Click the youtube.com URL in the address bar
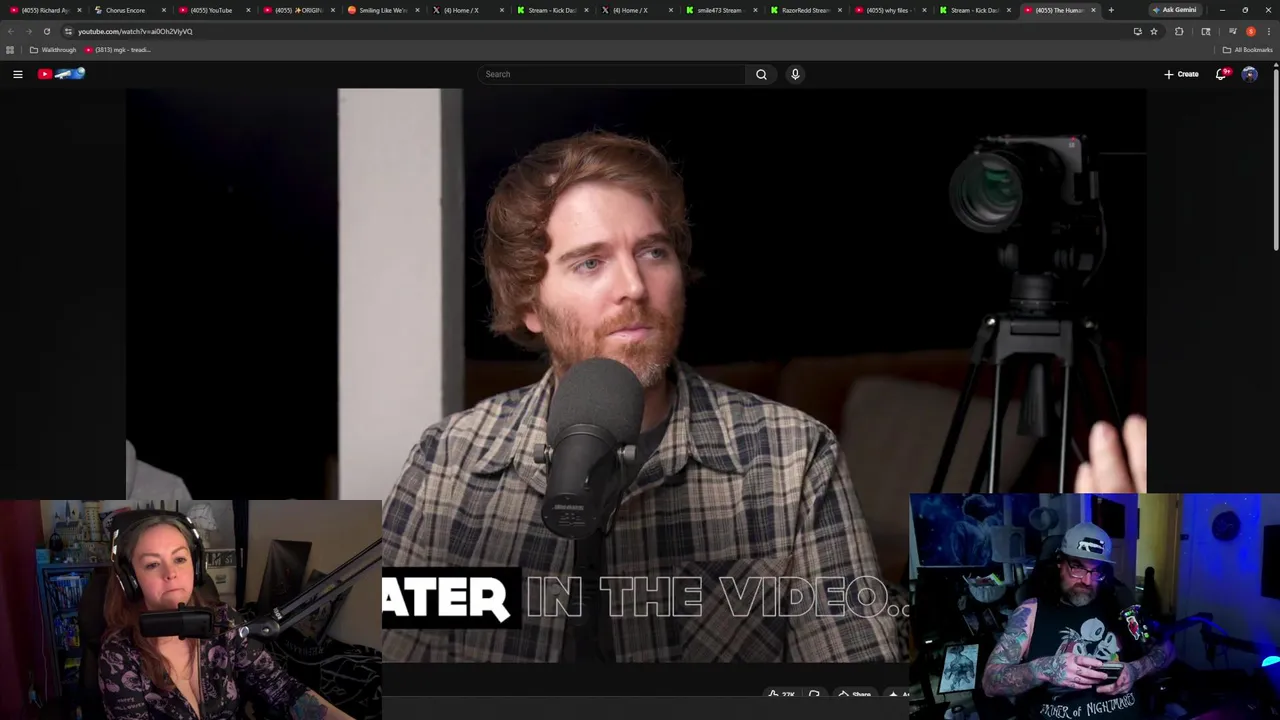 (135, 31)
